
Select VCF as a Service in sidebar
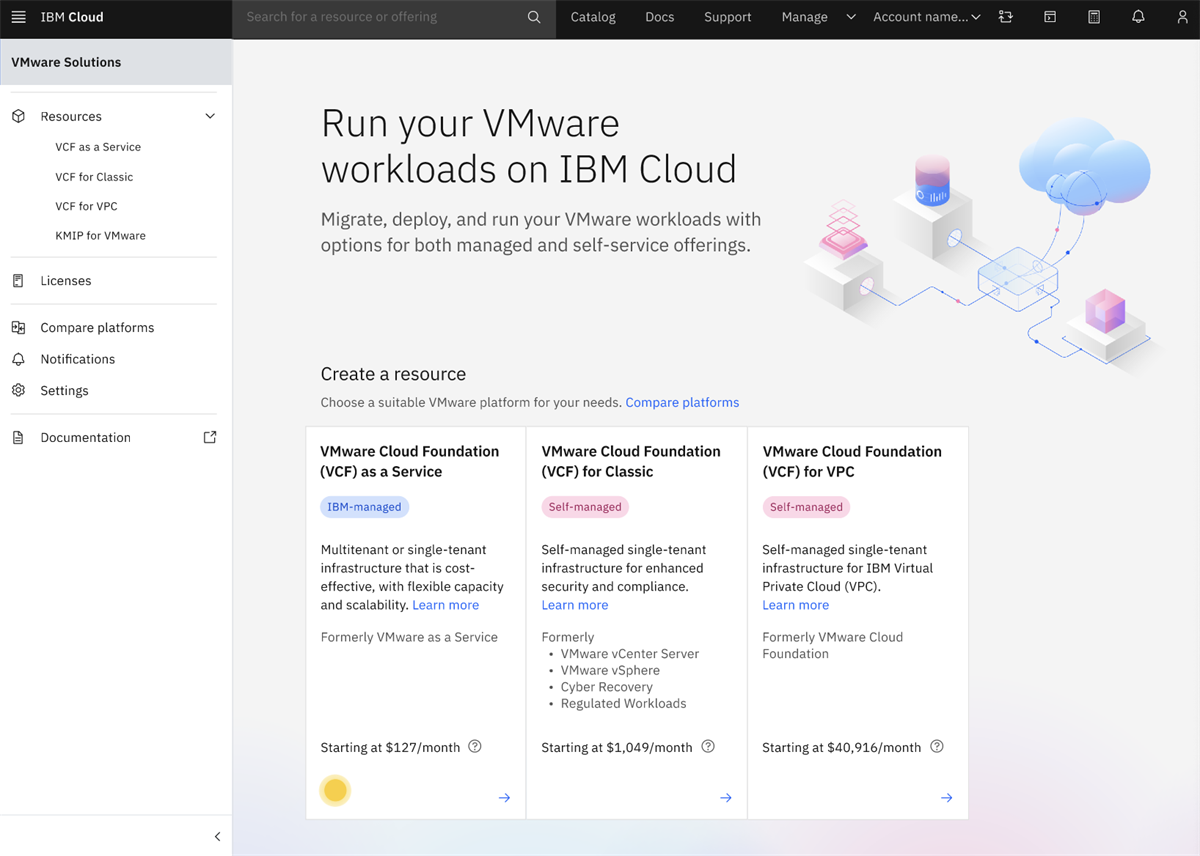(98, 147)
